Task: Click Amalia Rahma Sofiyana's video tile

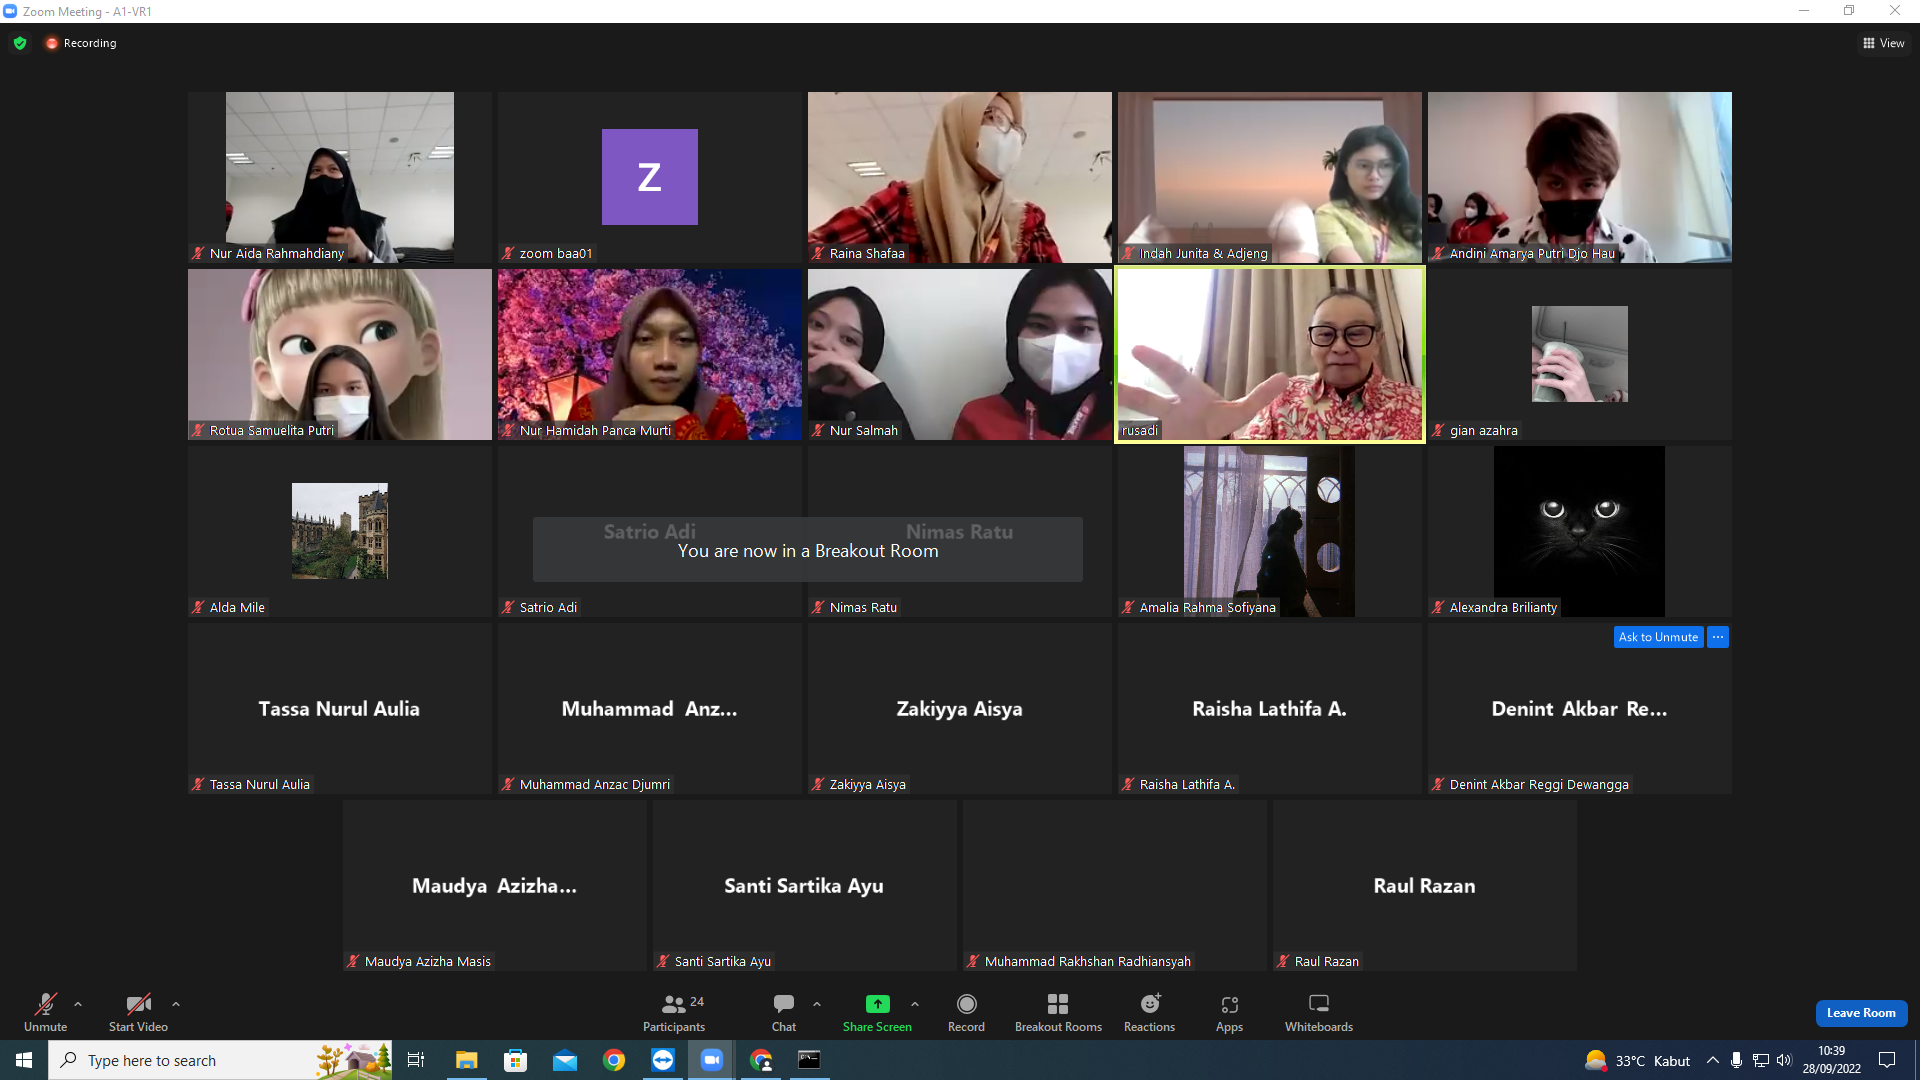Action: 1270,531
